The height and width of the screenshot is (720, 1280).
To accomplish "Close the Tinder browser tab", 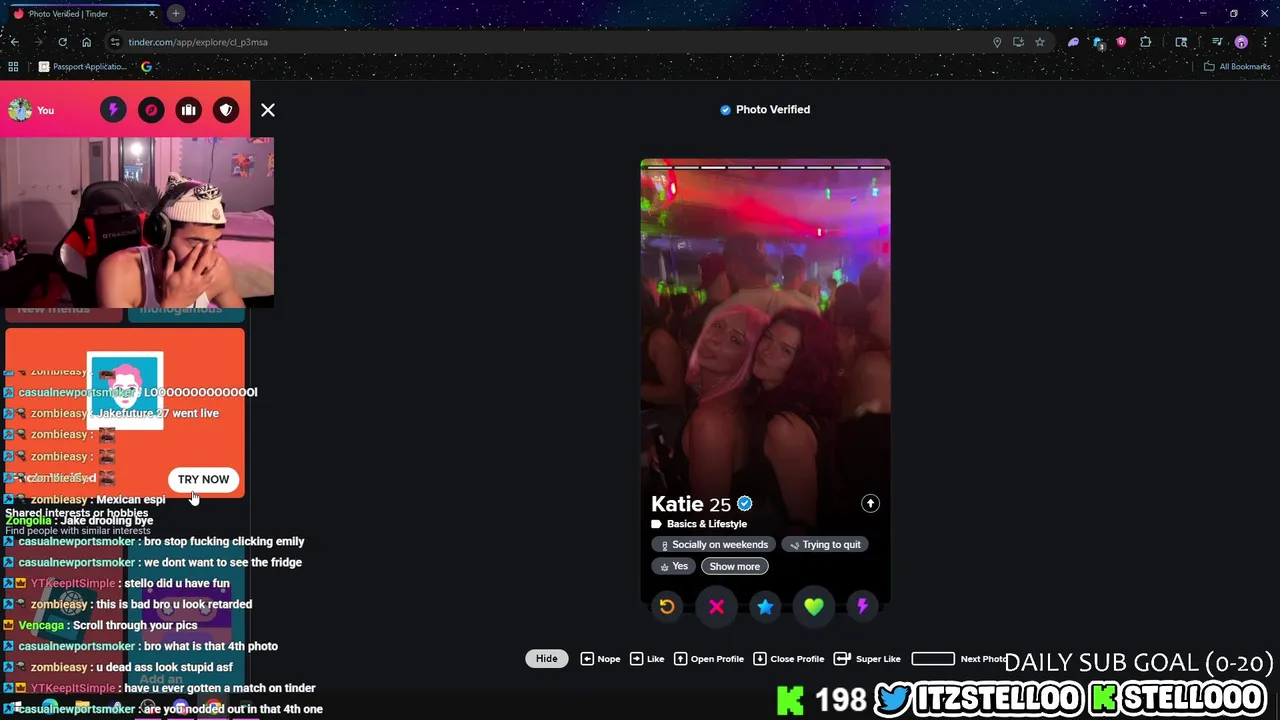I will click(152, 14).
